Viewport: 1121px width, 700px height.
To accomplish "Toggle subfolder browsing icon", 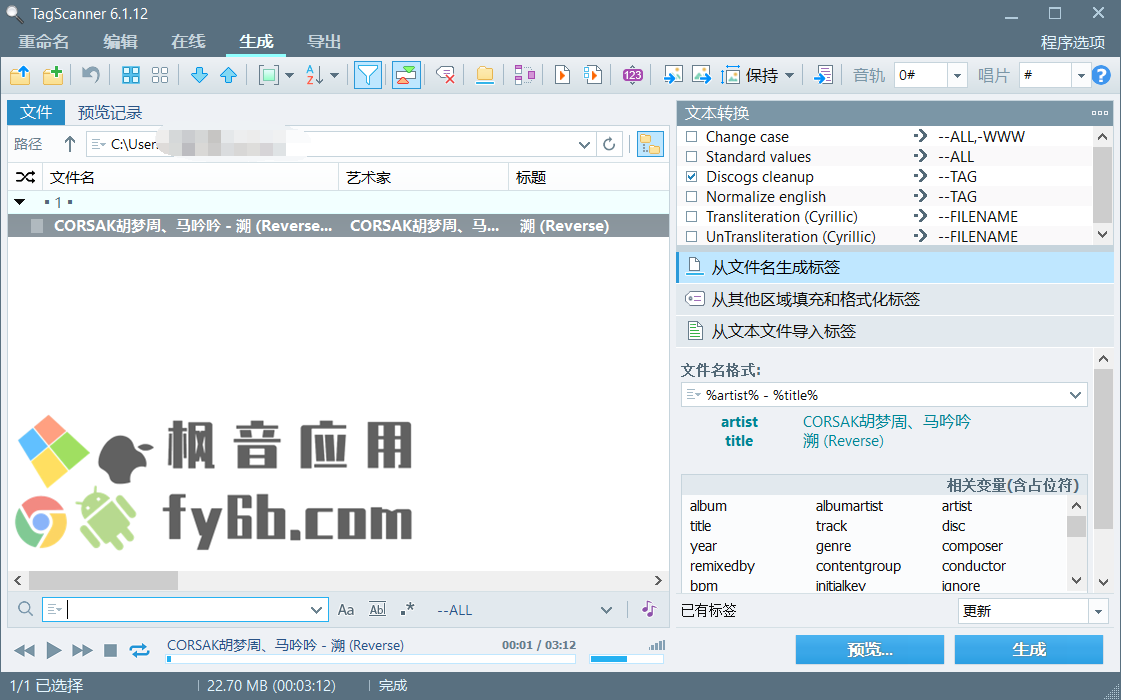I will pos(650,144).
